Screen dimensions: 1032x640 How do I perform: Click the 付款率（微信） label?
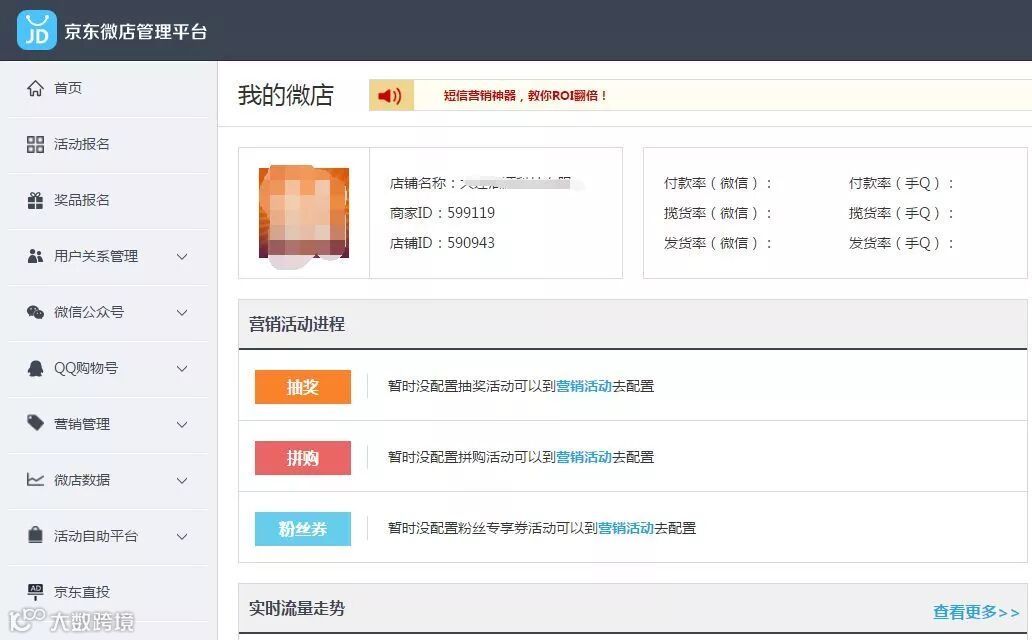point(717,184)
